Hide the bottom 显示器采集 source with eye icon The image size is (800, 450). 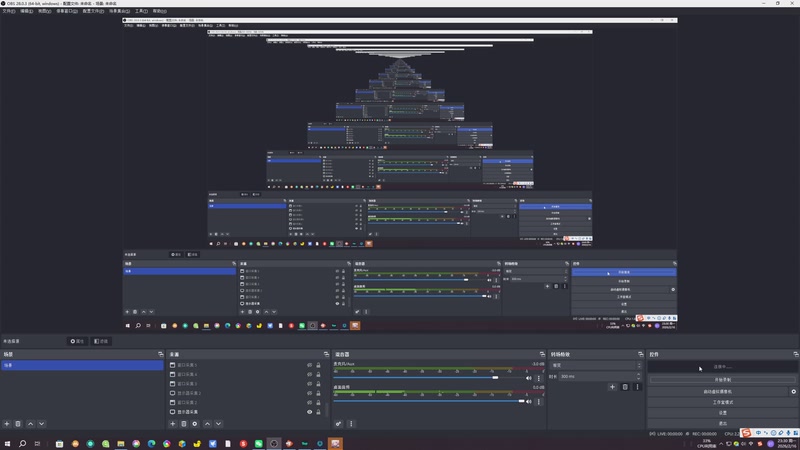309,412
